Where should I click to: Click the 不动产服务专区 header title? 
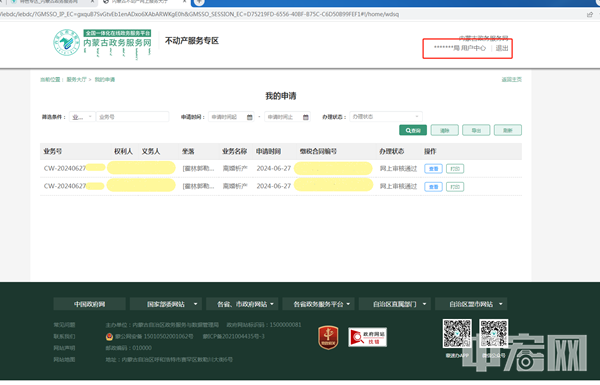(x=192, y=41)
